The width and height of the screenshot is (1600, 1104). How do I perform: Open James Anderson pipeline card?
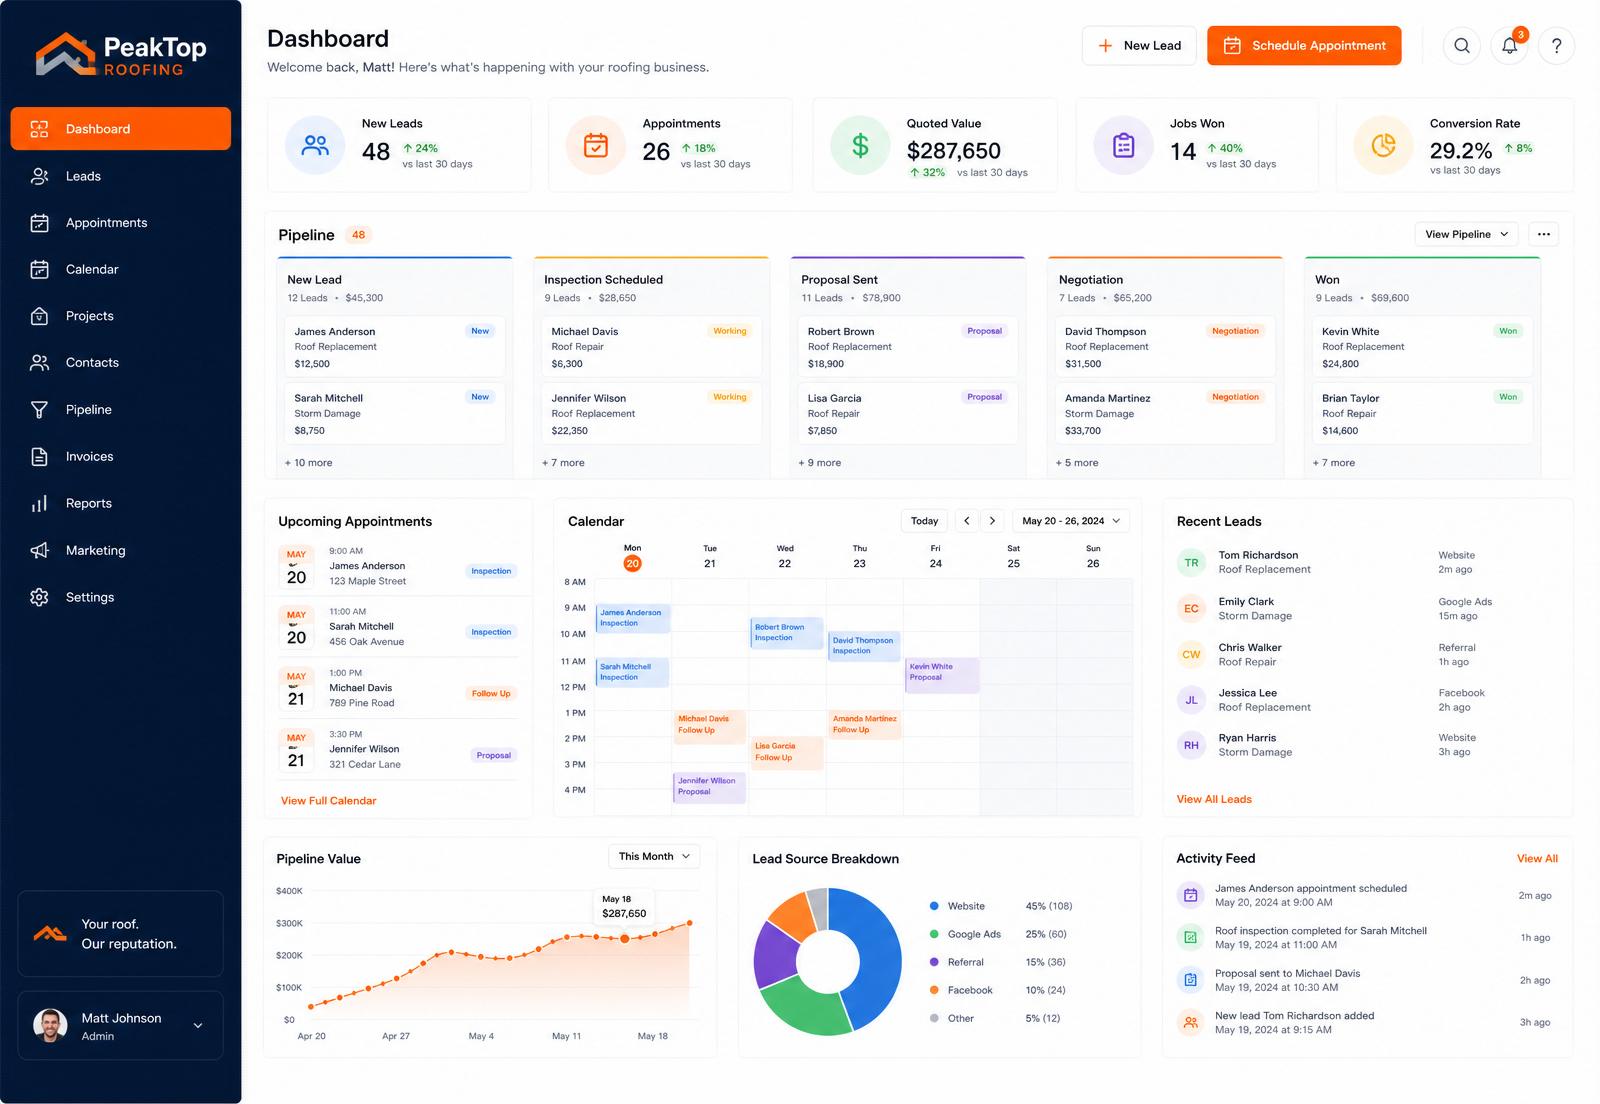[x=394, y=347]
